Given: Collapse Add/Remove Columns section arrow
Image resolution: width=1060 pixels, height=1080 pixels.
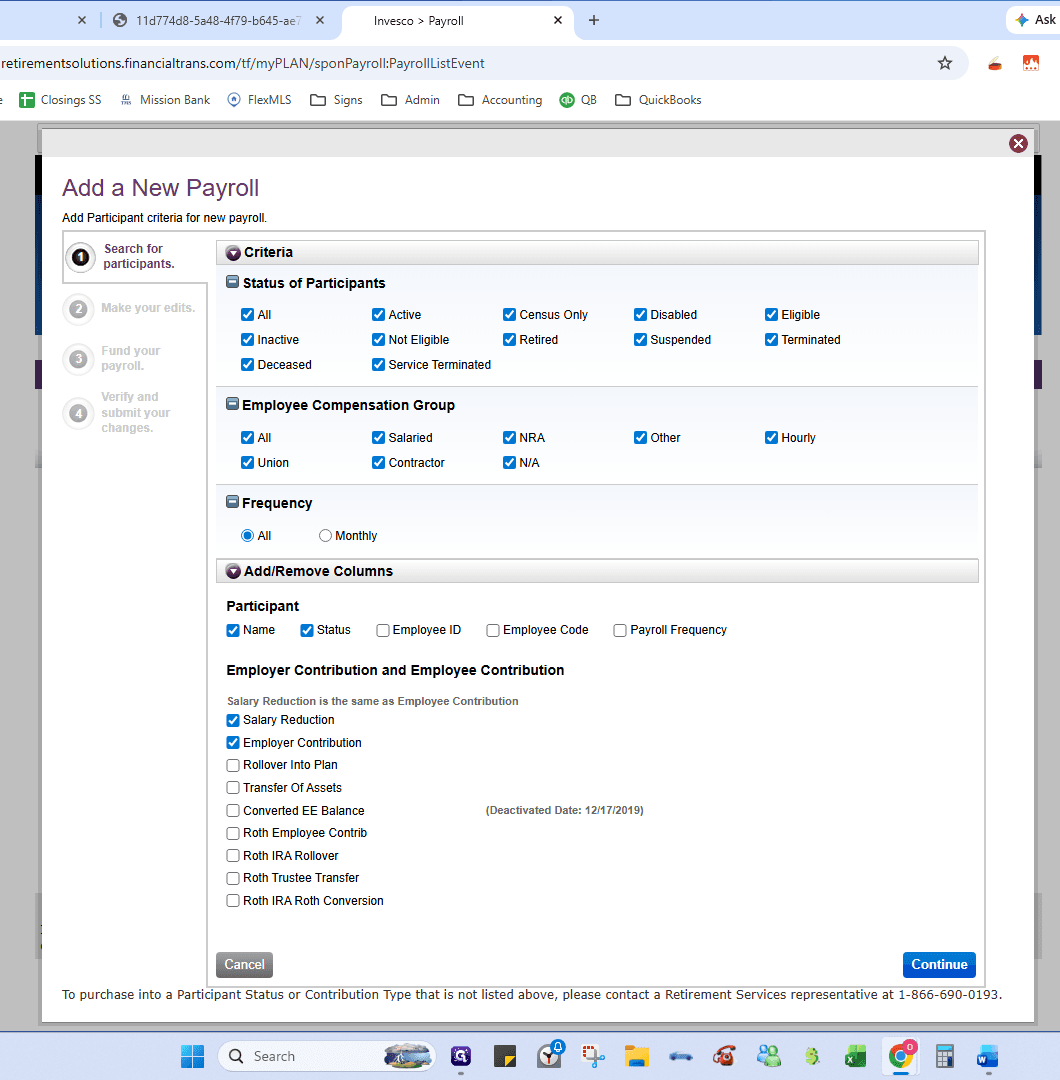Looking at the screenshot, I should point(233,572).
